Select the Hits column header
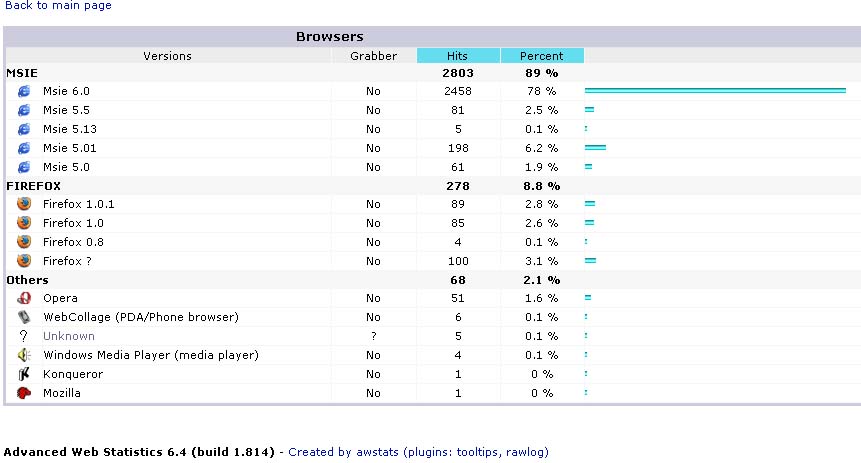Screen dimensions: 861x463 [x=458, y=56]
